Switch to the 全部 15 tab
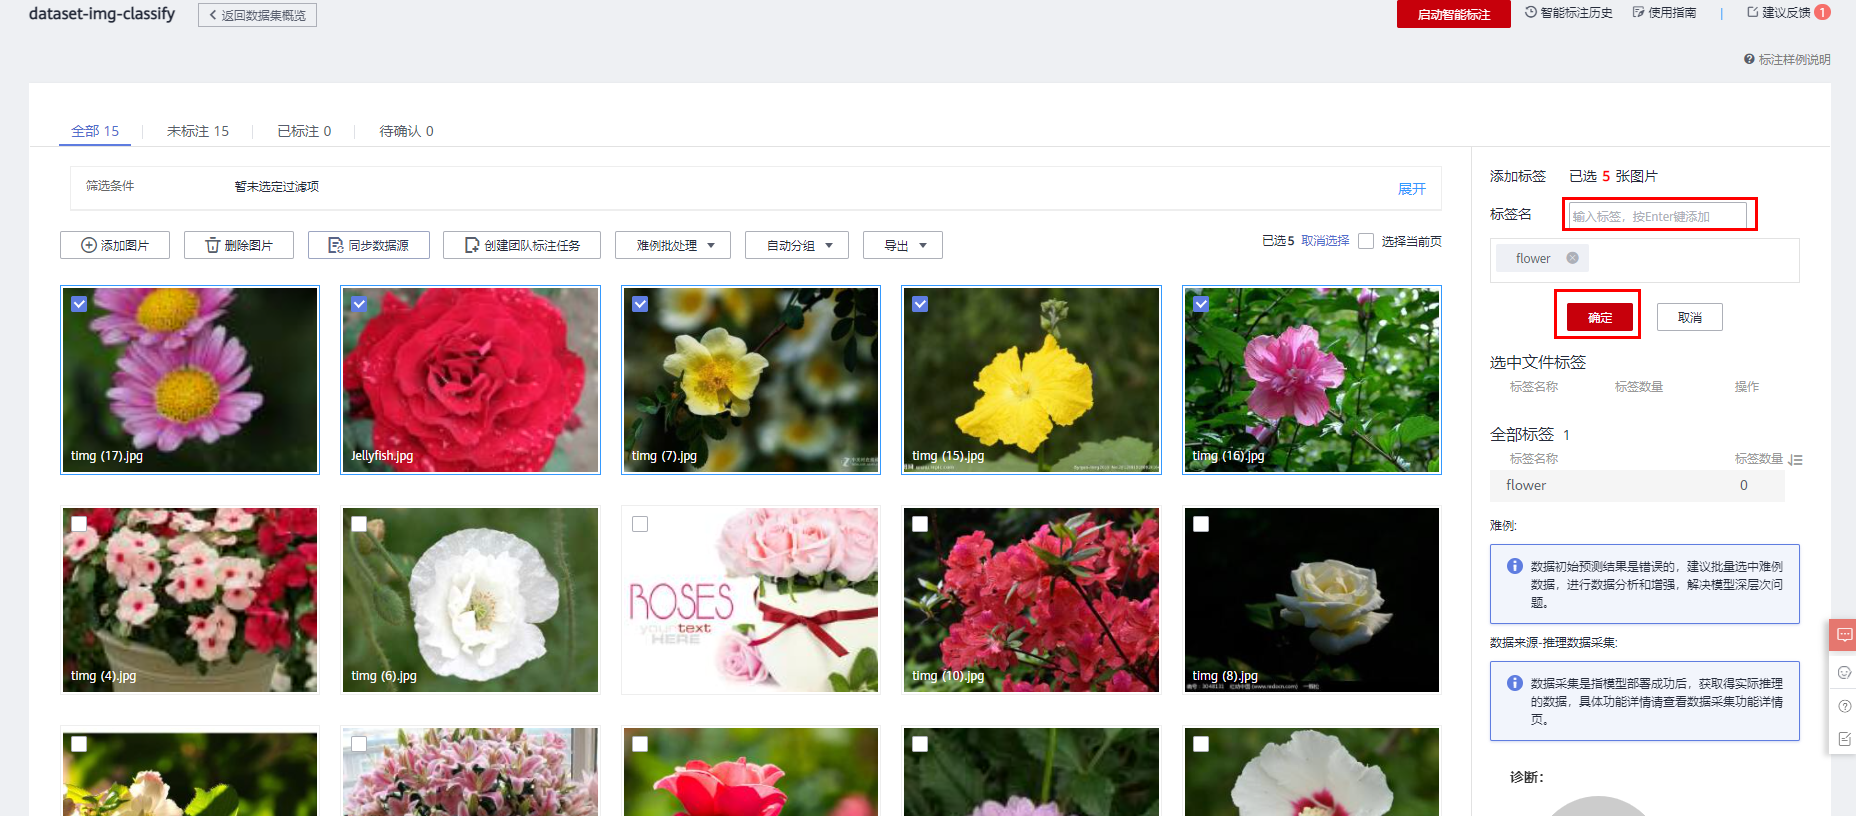 95,131
